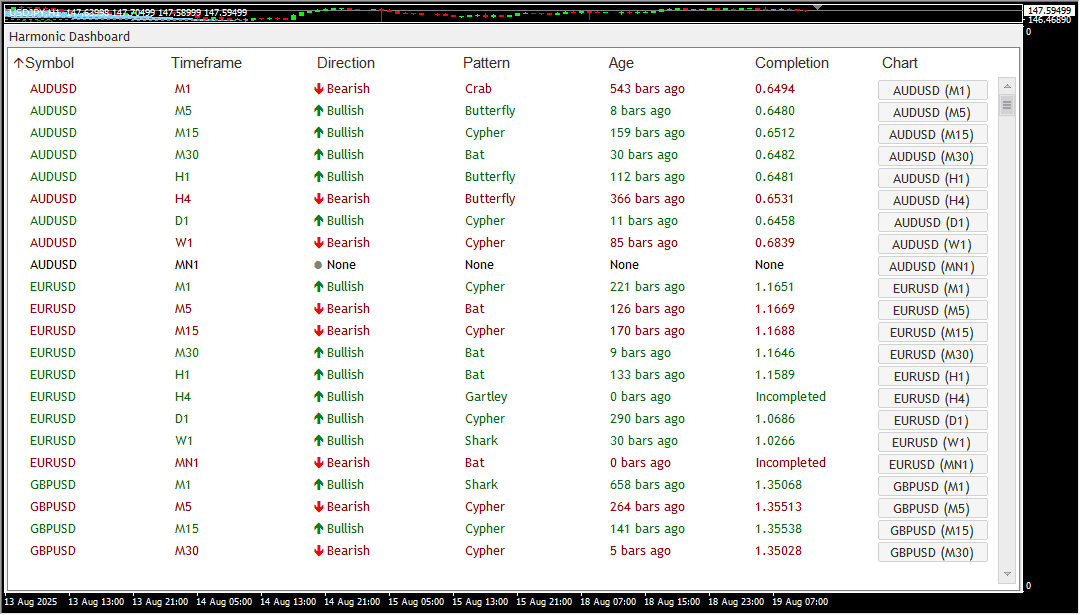The height and width of the screenshot is (615, 1080).
Task: Sort by the Timeframe column header
Action: 207,63
